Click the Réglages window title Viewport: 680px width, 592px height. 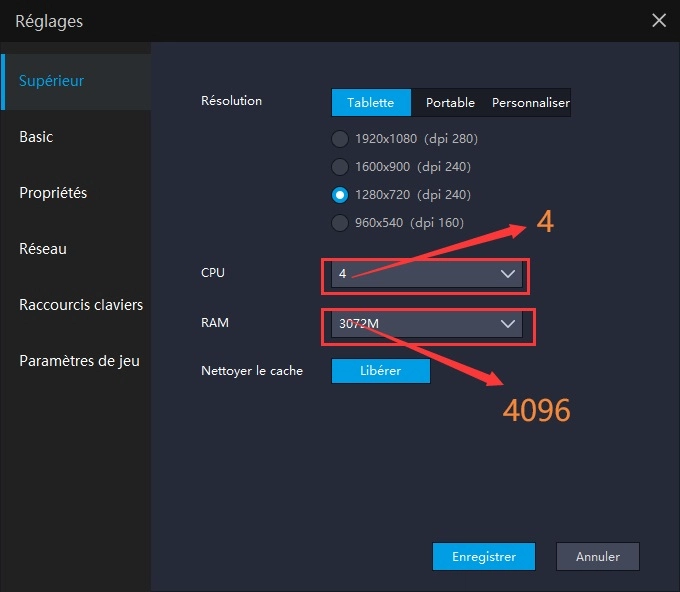pyautogui.click(x=49, y=21)
